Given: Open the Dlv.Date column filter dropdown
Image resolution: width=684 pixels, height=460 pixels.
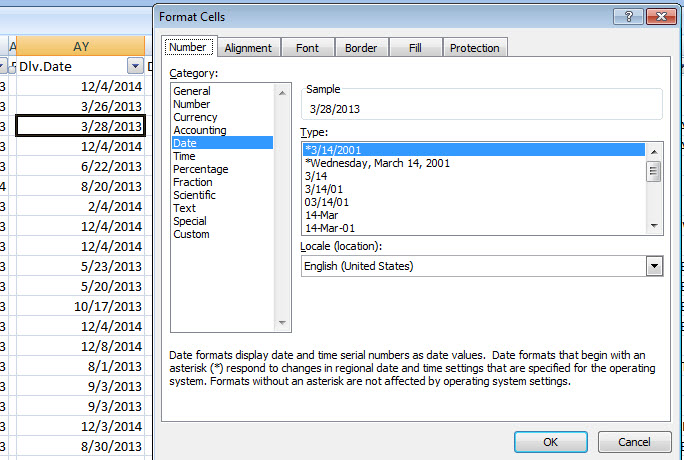Looking at the screenshot, I should pos(135,66).
